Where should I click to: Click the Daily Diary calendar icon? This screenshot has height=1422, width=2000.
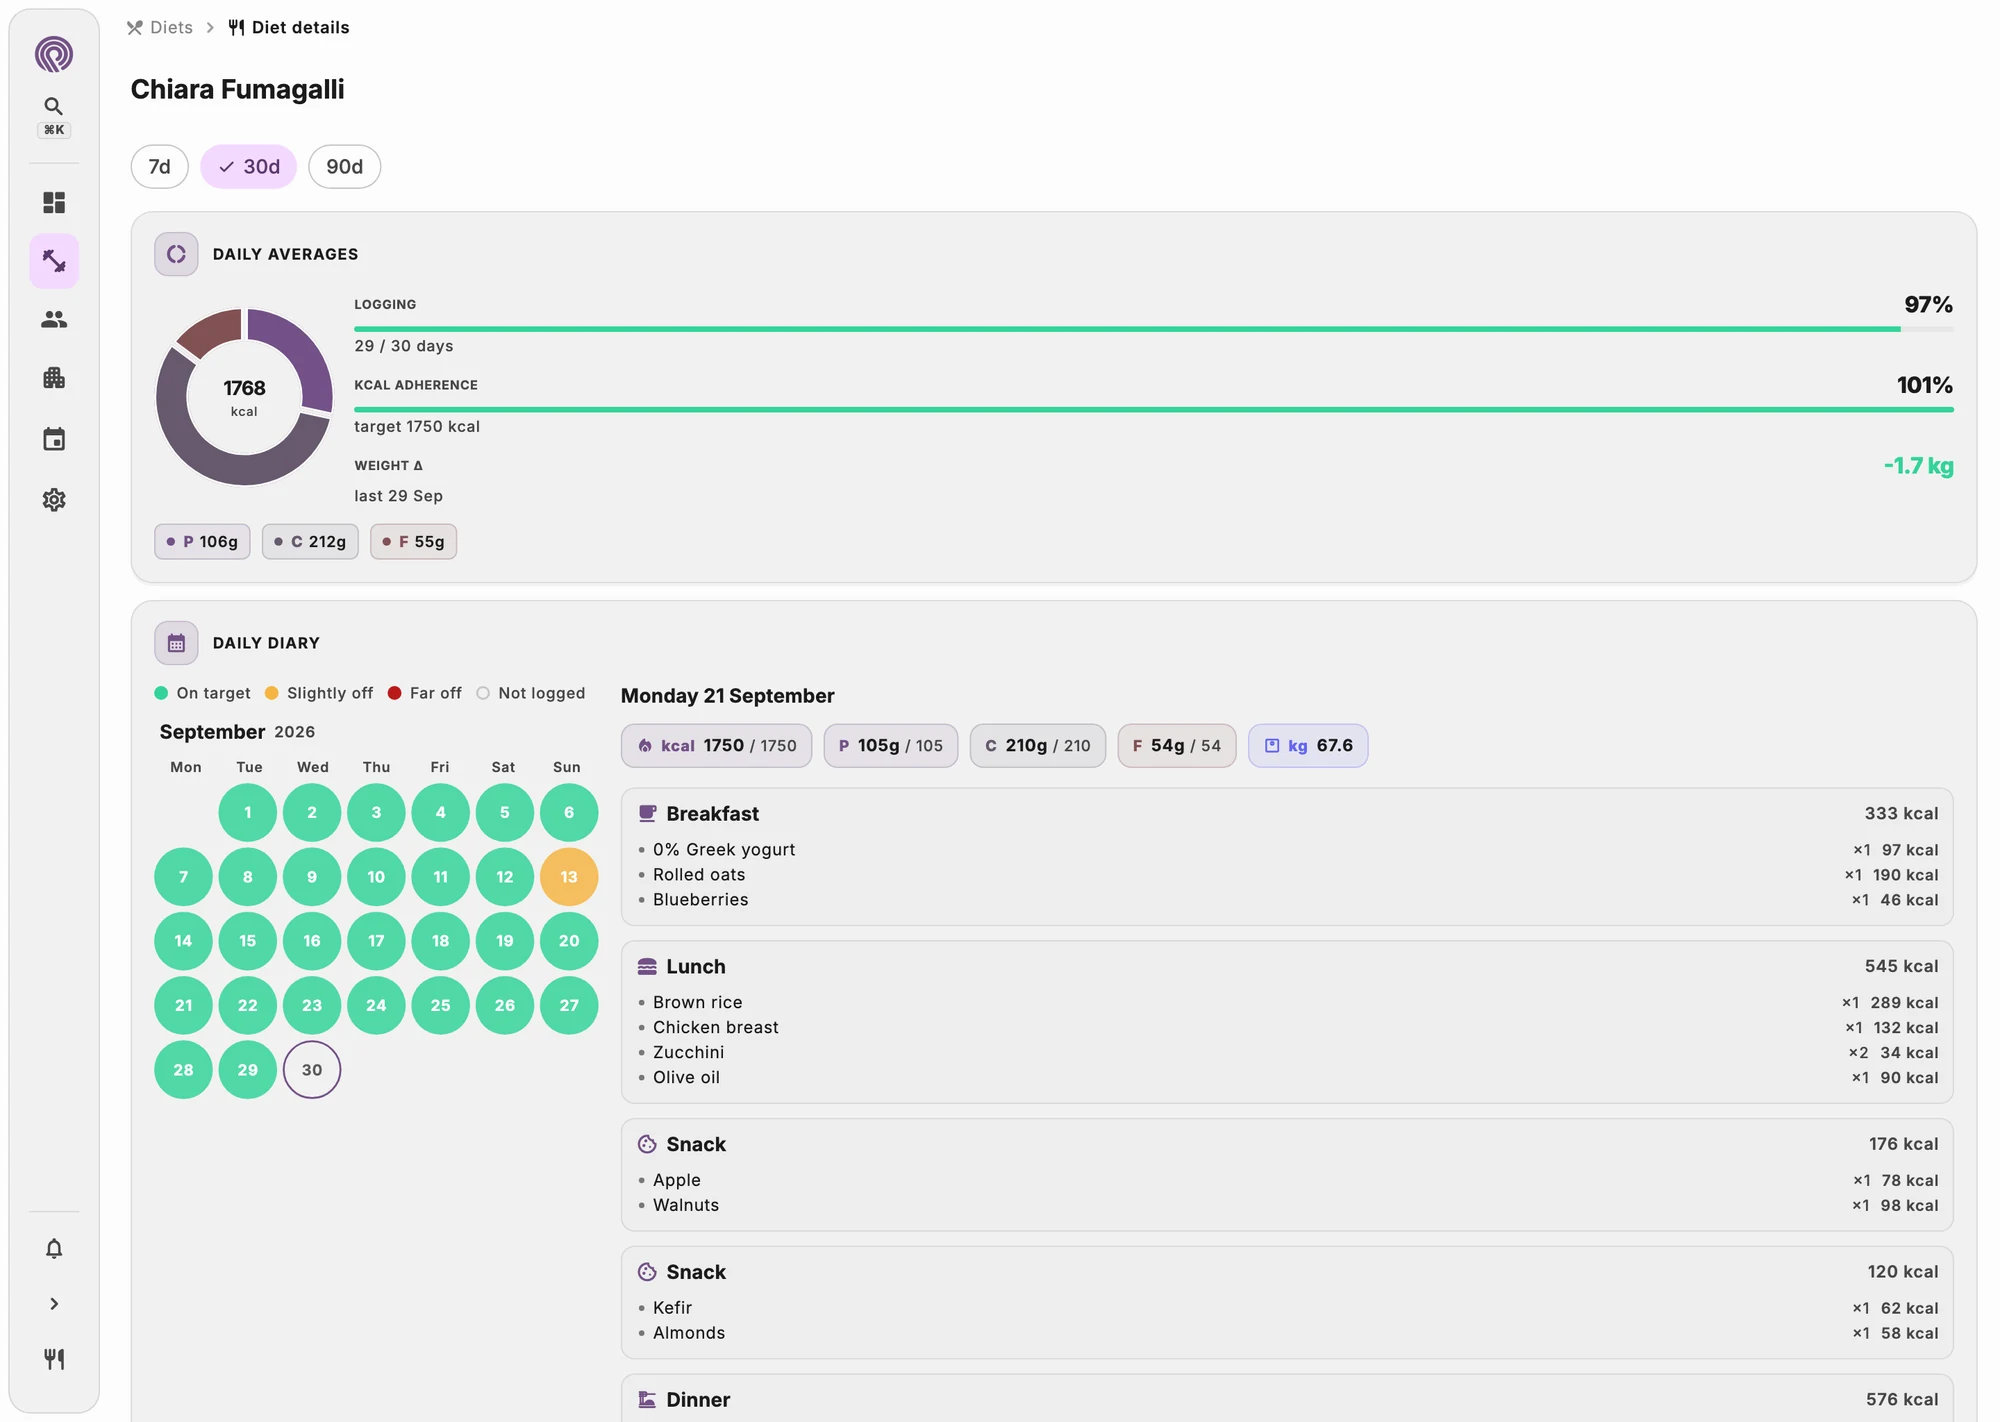coord(176,643)
